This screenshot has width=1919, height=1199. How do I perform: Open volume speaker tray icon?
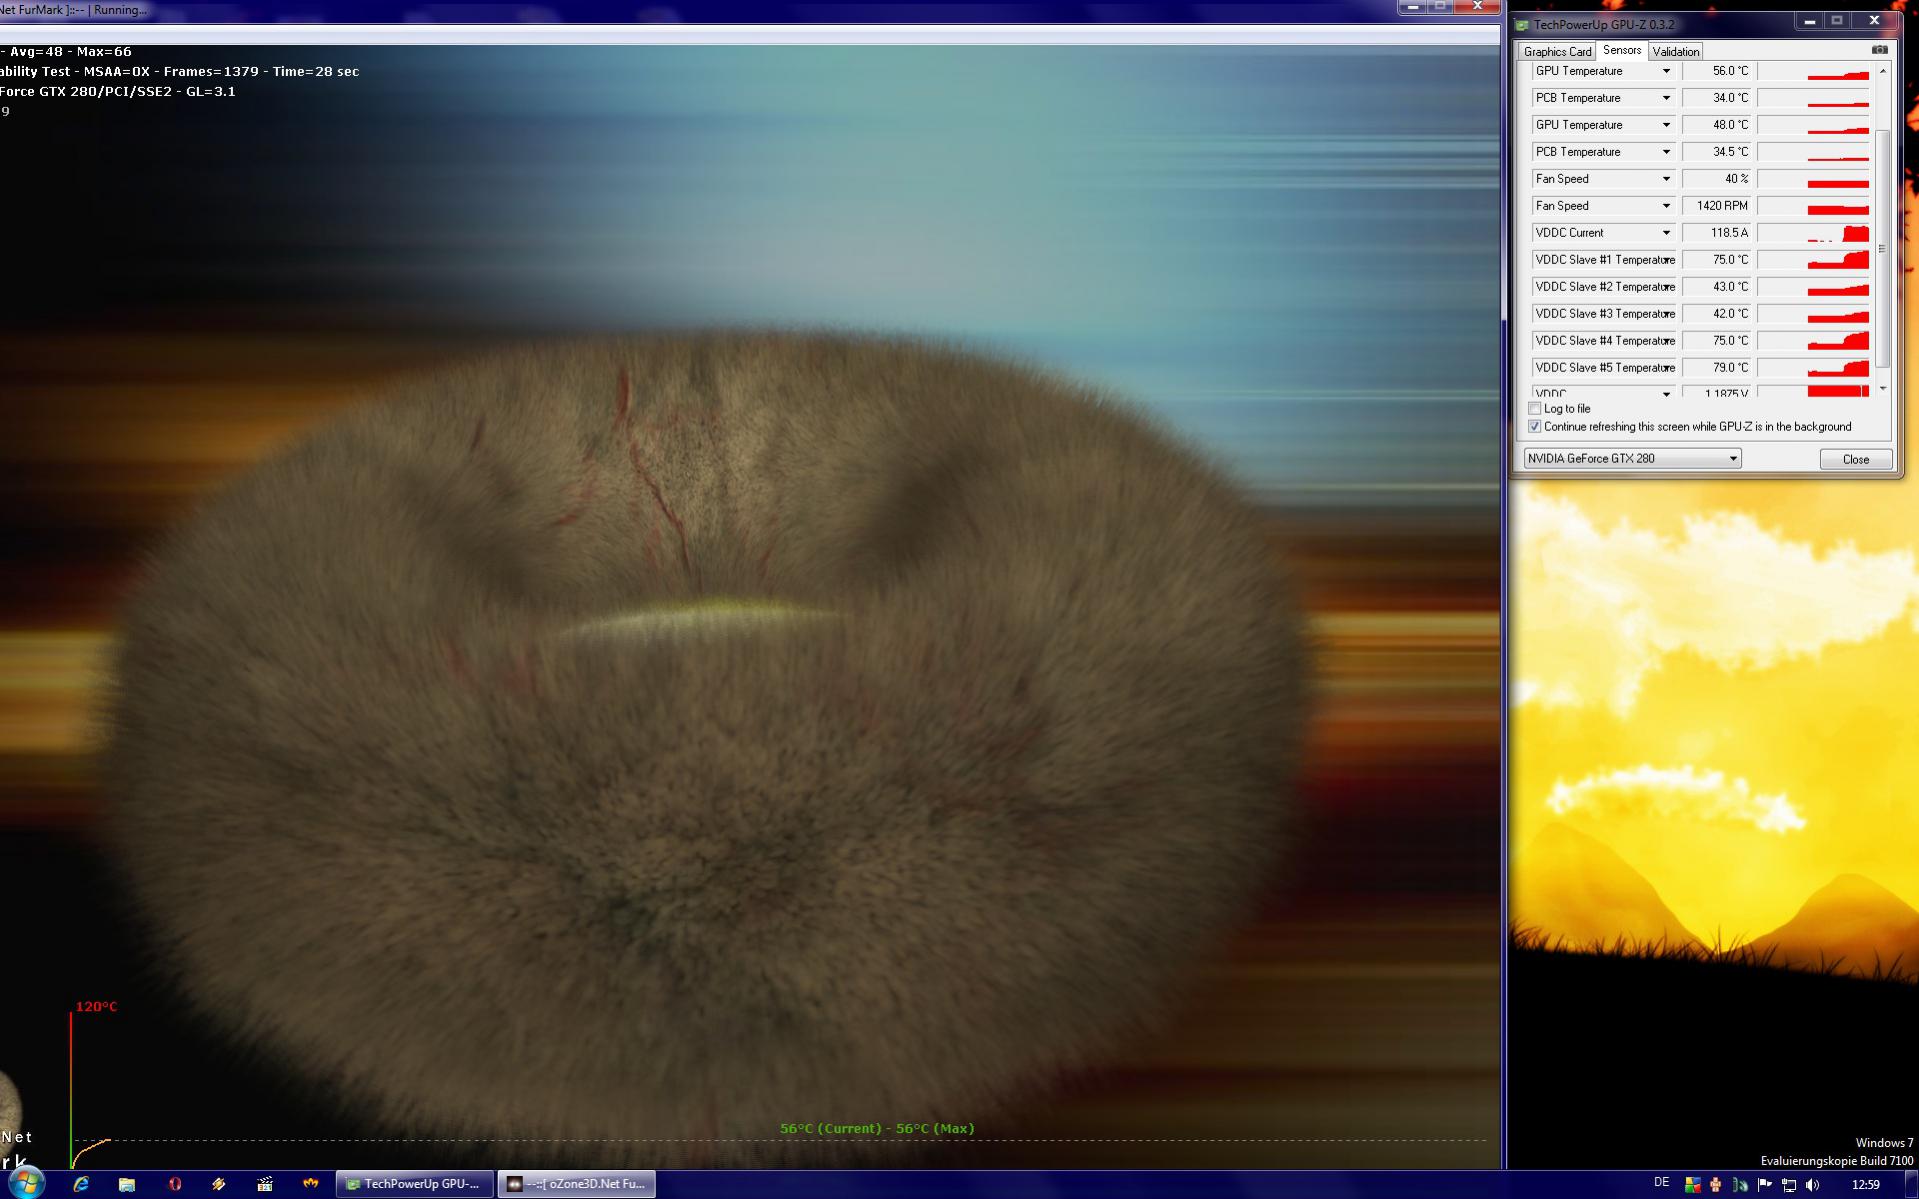(1812, 1185)
